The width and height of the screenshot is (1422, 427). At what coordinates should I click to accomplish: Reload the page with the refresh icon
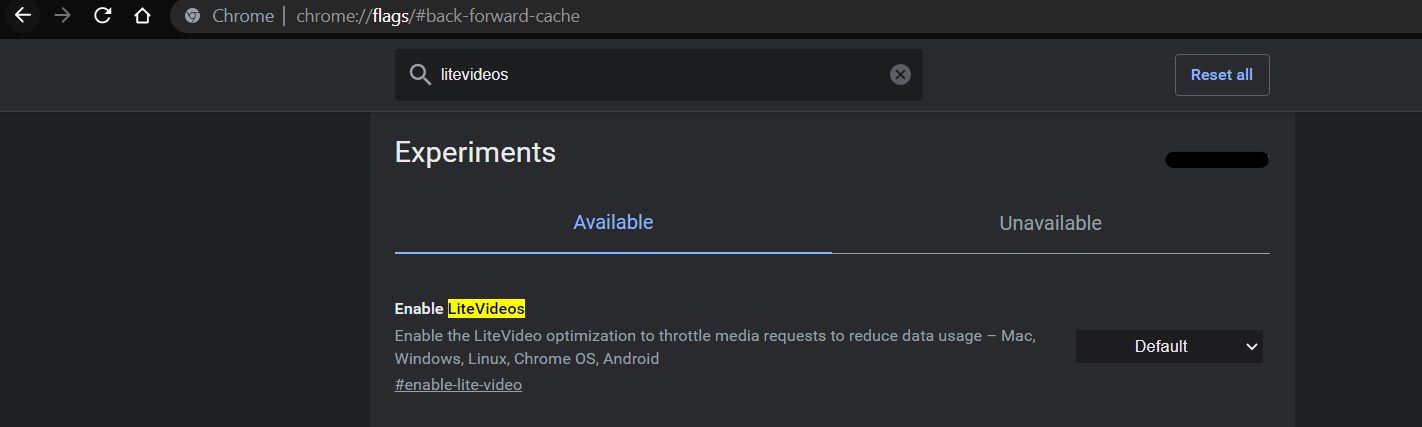102,16
